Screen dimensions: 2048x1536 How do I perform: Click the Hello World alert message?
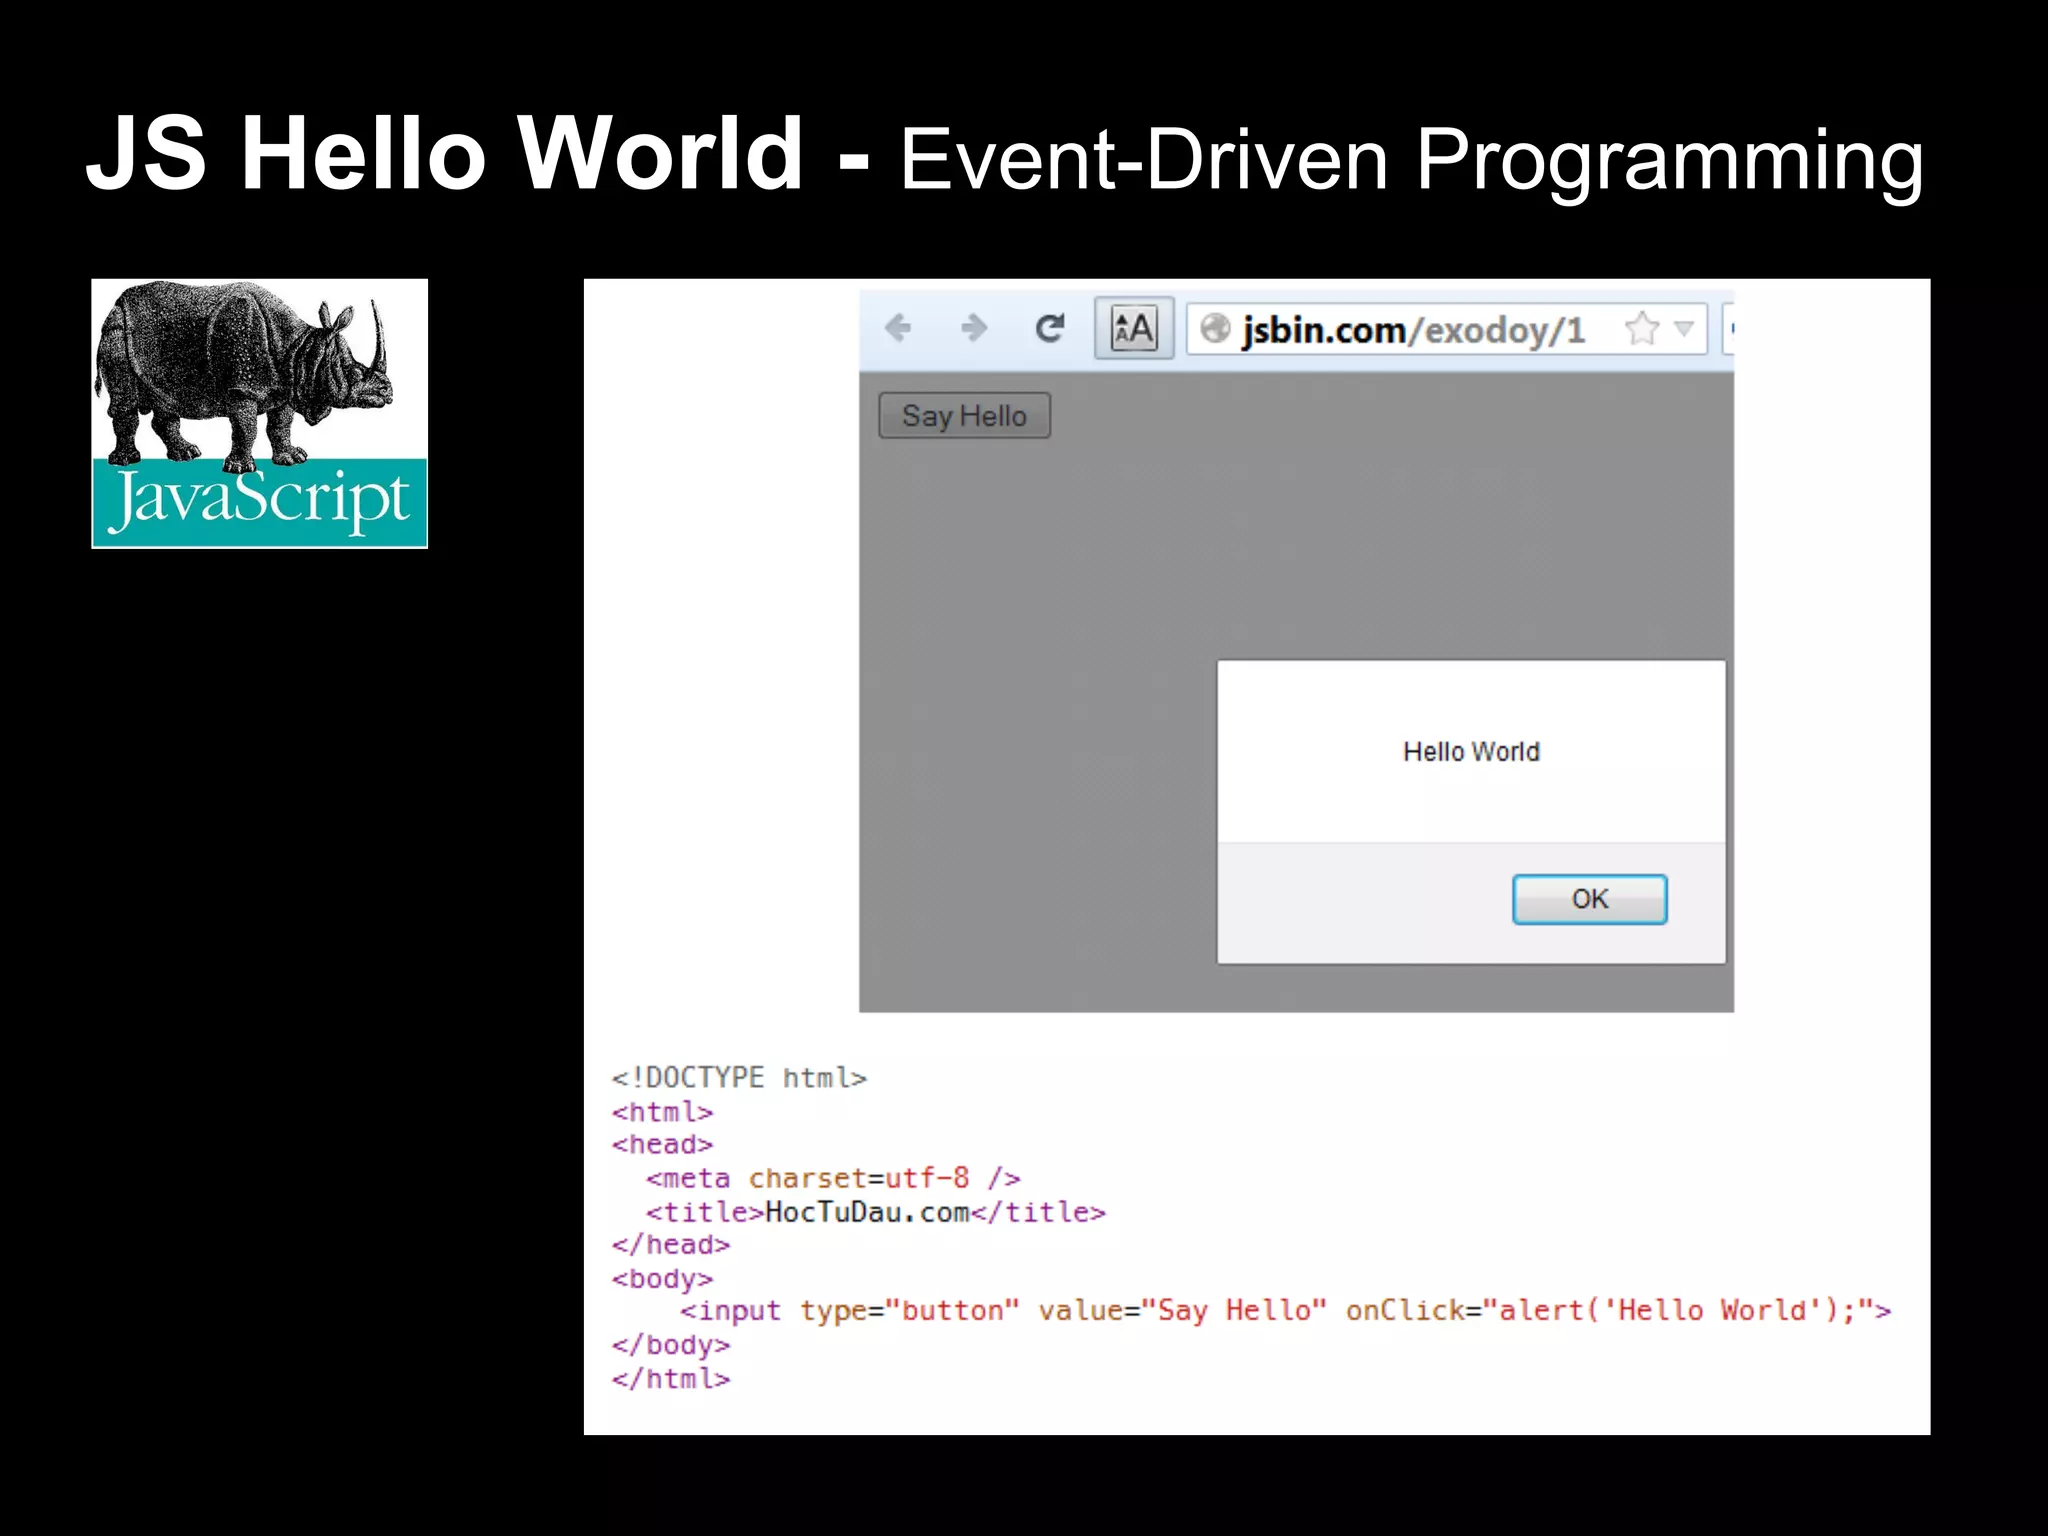[1471, 752]
